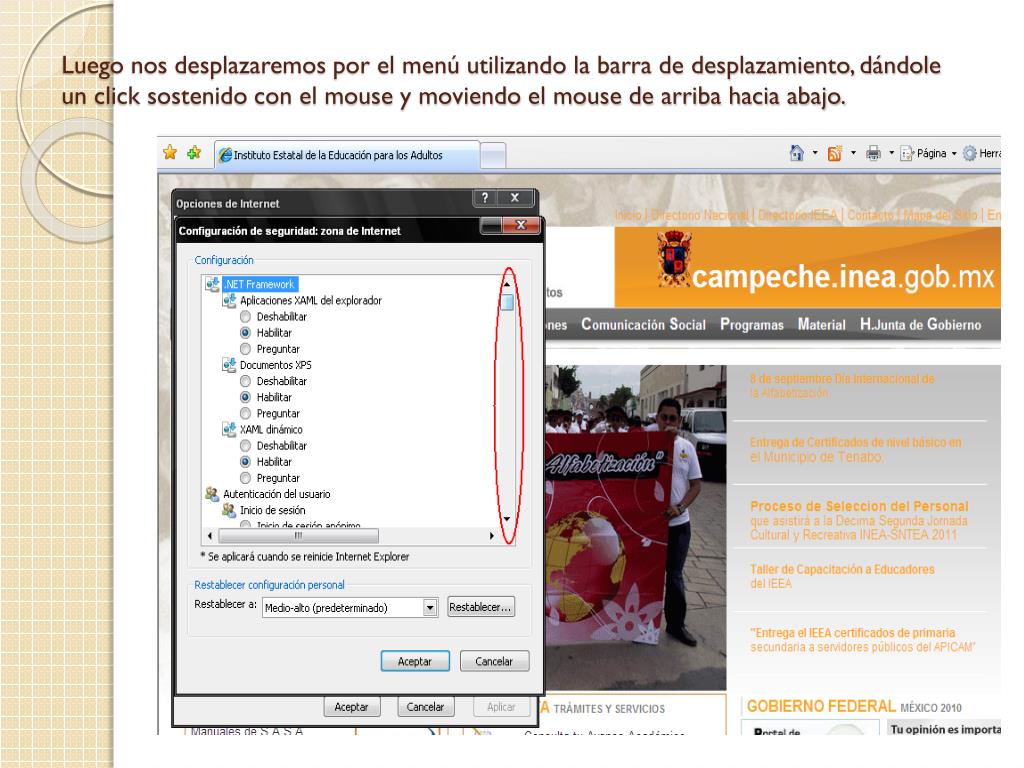Click Aceptar in Configuración de seguridad dialog
The image size is (1024, 768).
coord(415,661)
